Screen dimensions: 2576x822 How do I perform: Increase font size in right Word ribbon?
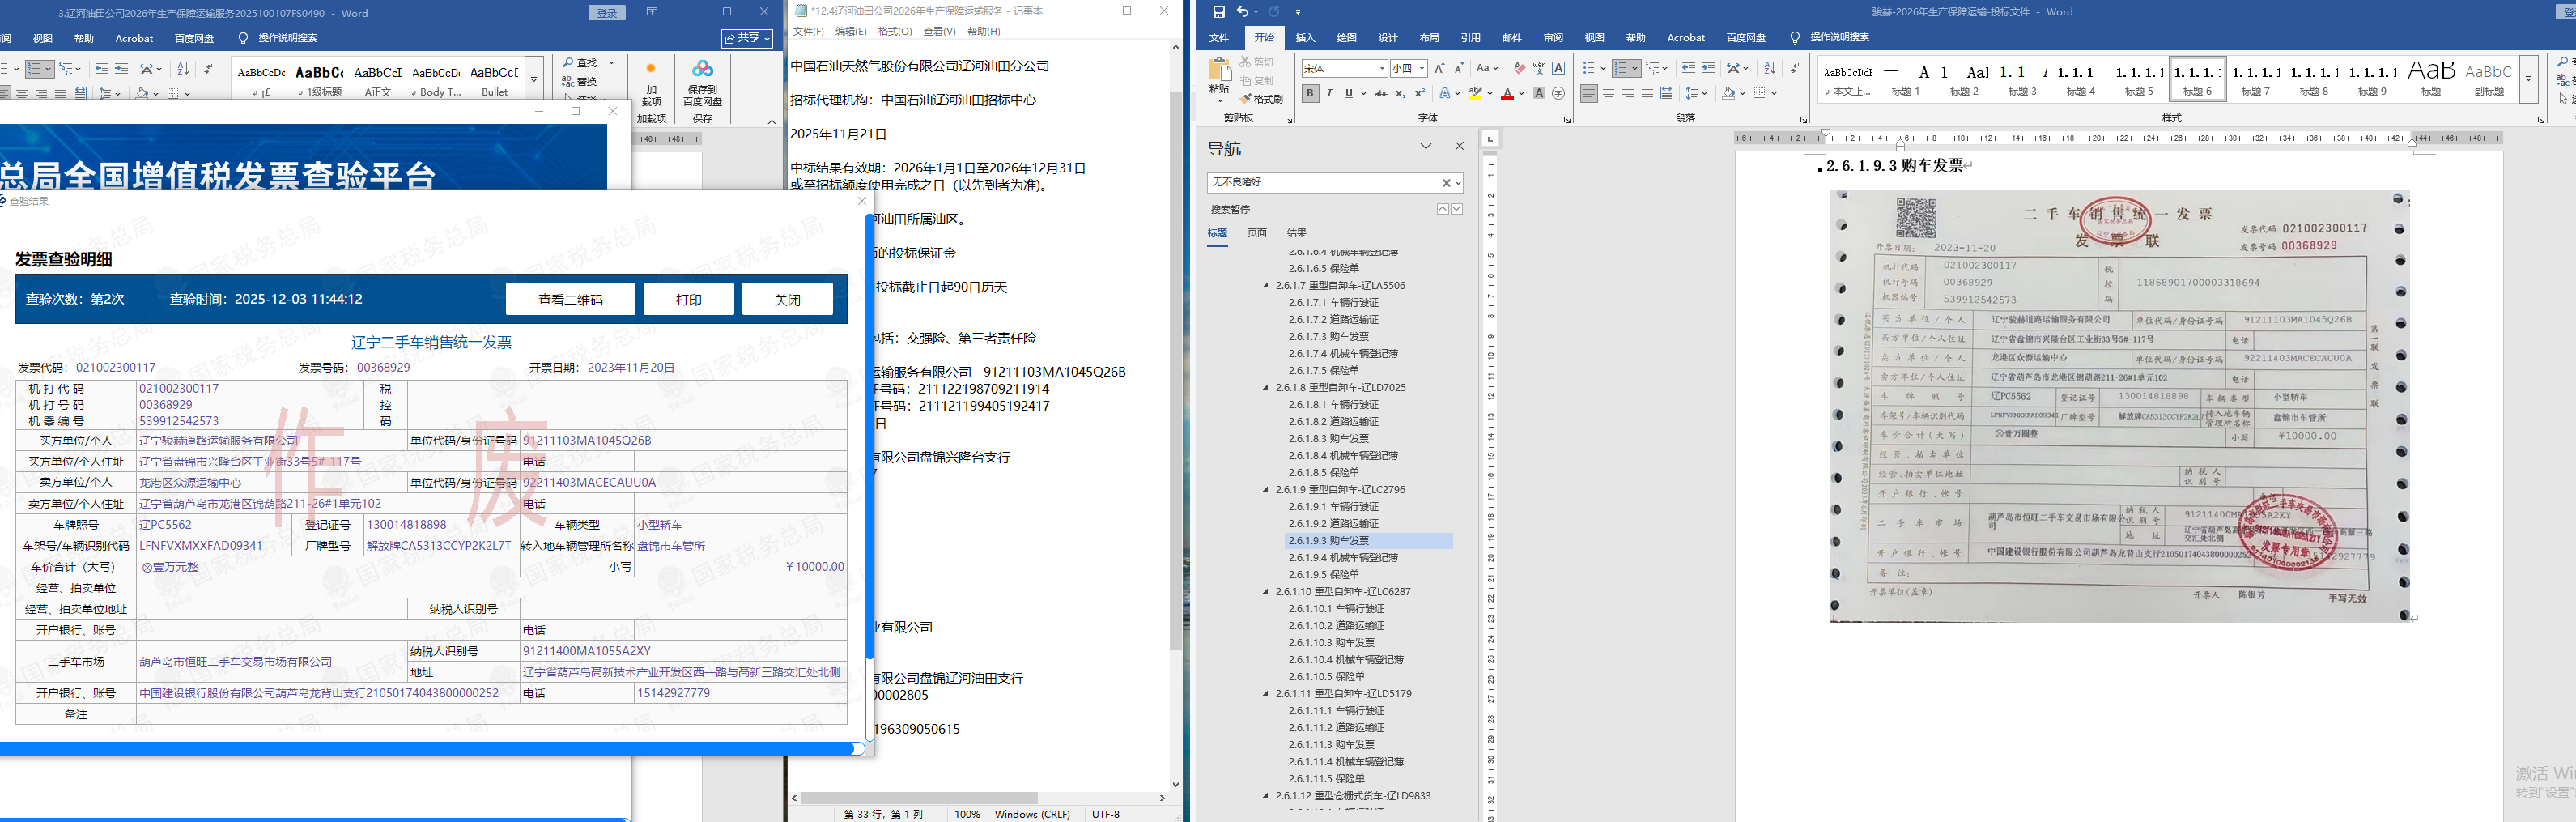[x=1439, y=68]
